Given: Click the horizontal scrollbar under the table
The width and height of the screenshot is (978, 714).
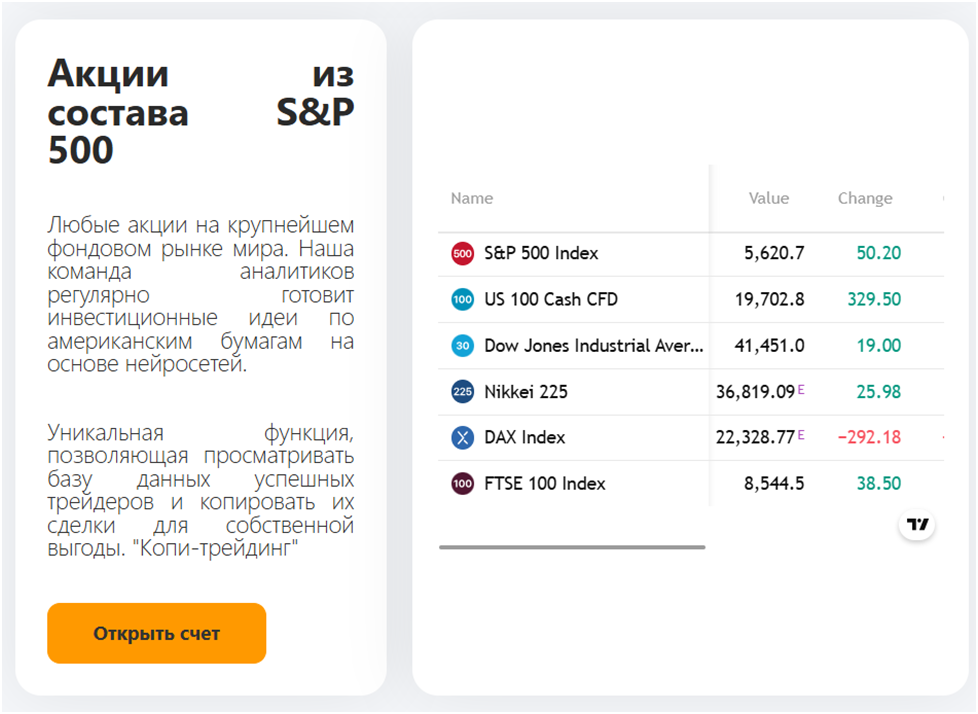Looking at the screenshot, I should [x=572, y=547].
